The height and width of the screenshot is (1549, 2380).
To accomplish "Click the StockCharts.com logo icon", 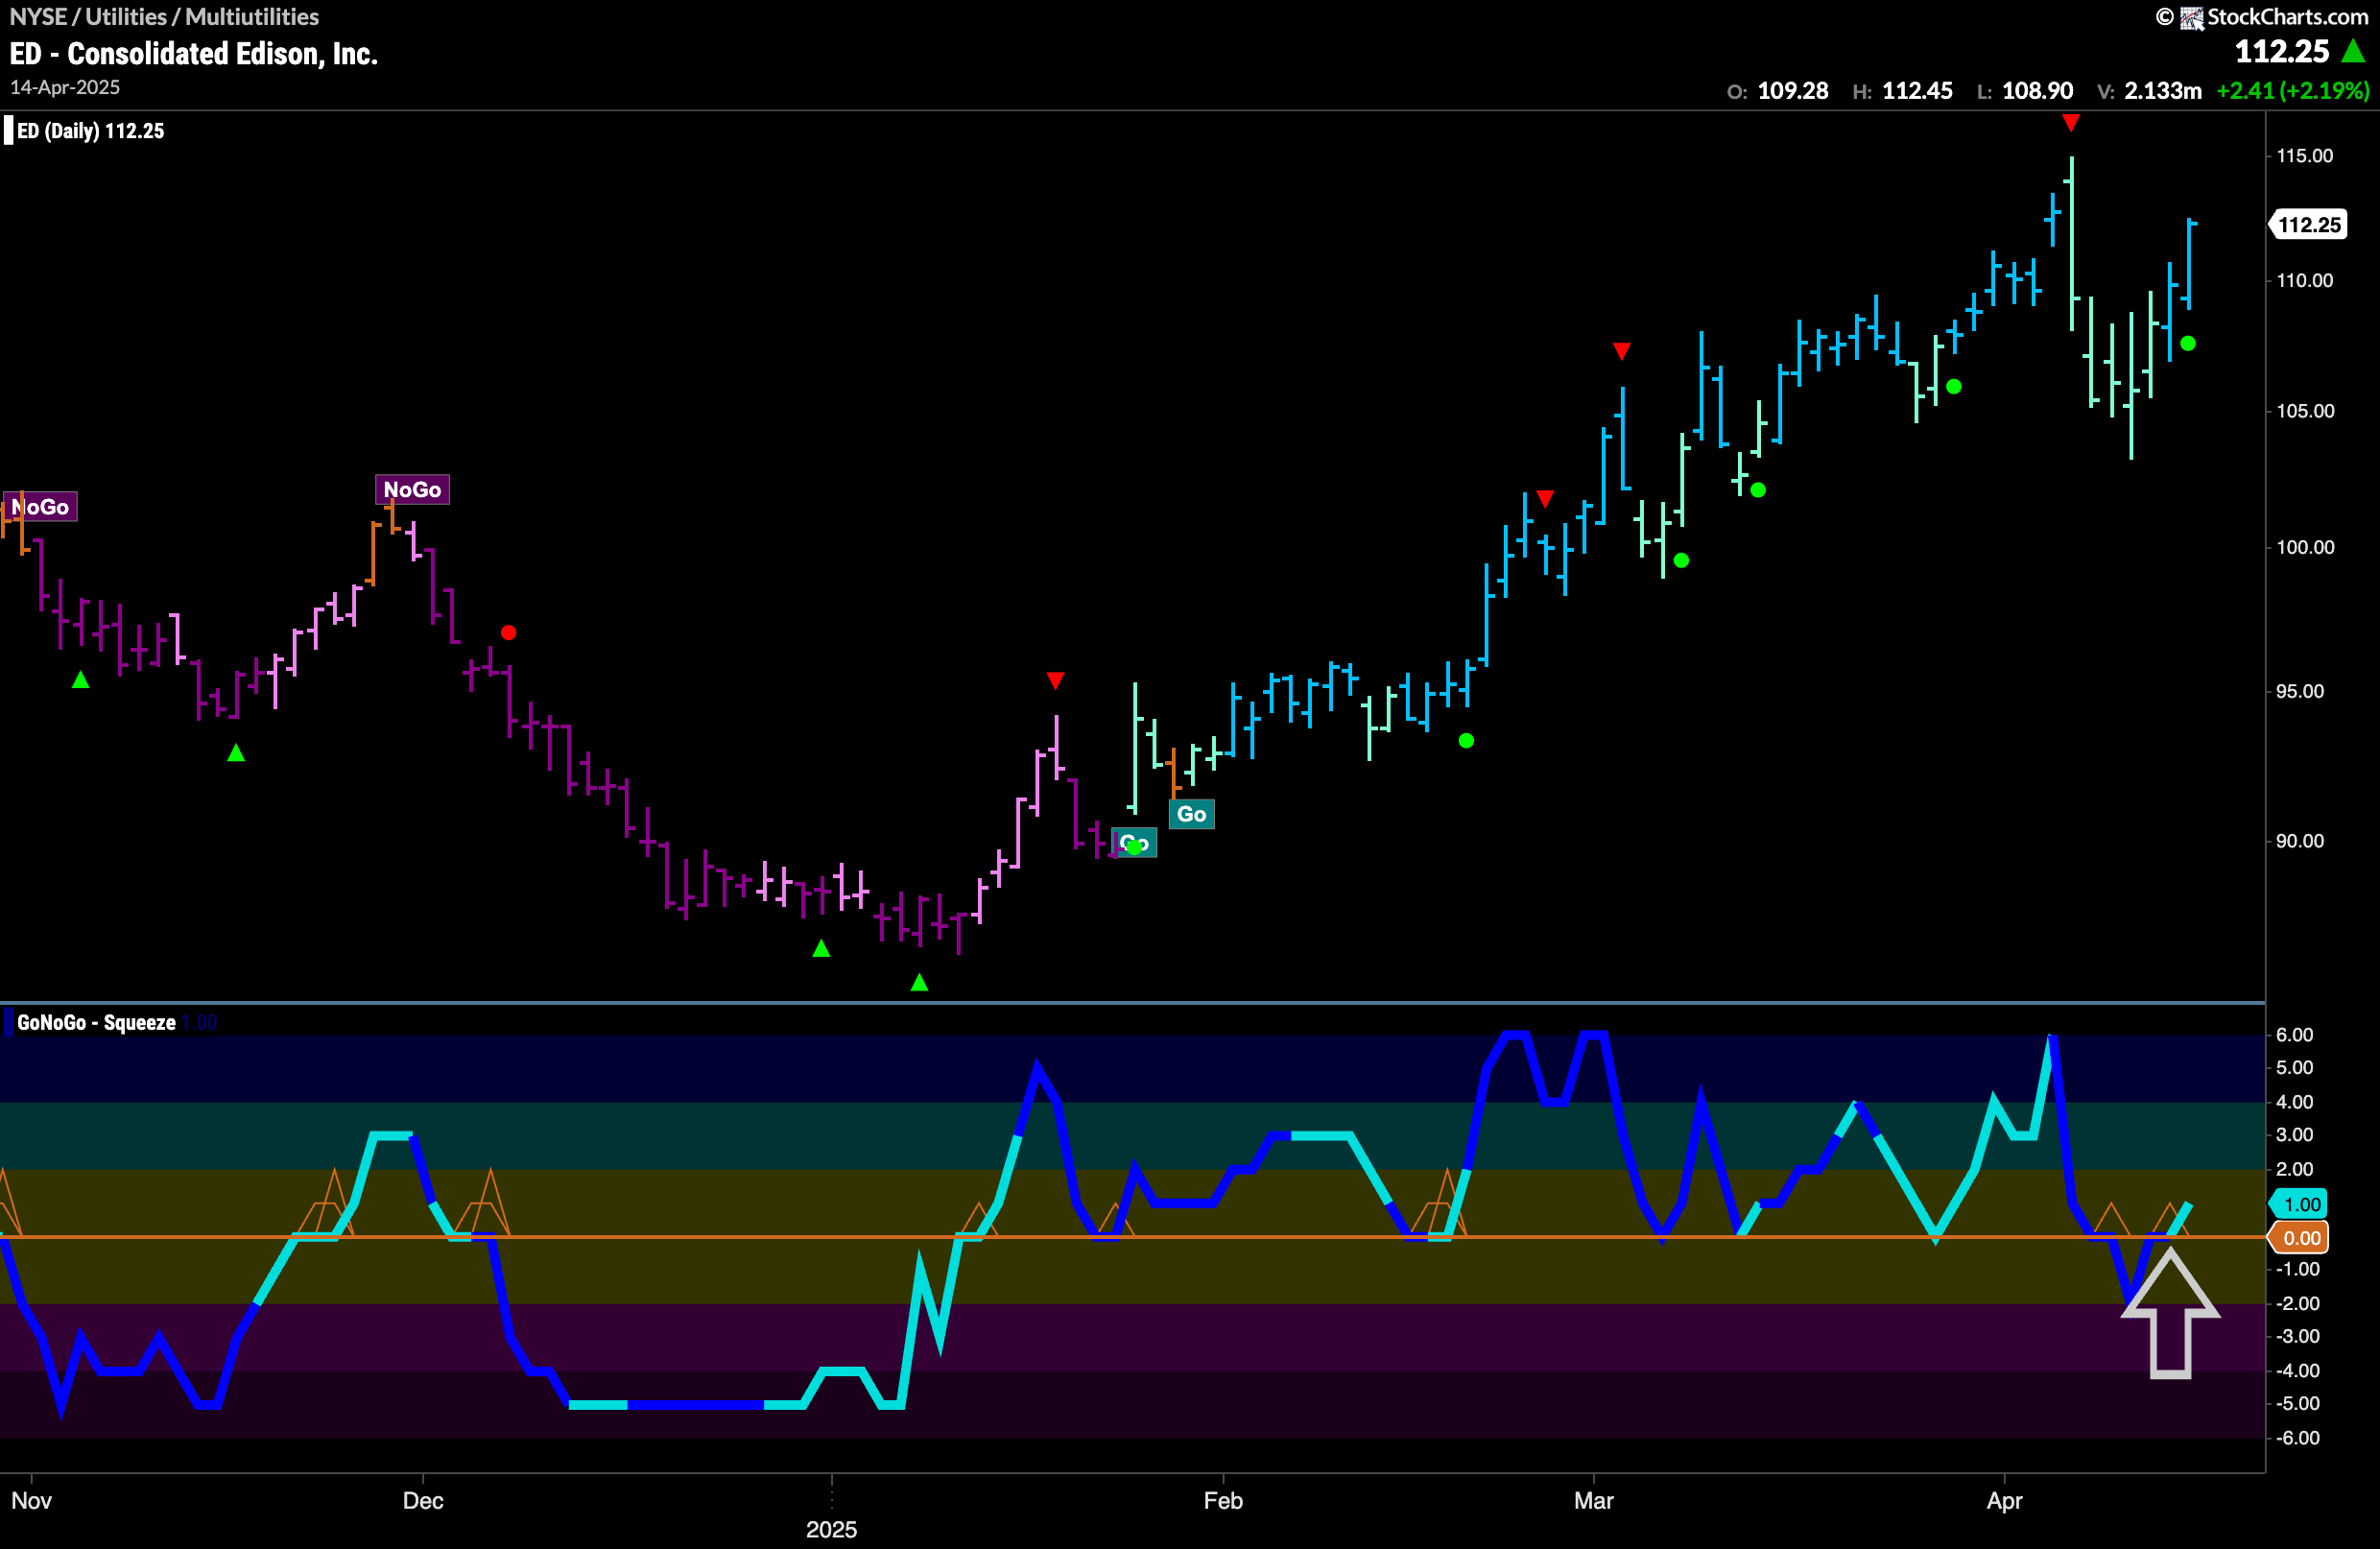I will 2192,17.
